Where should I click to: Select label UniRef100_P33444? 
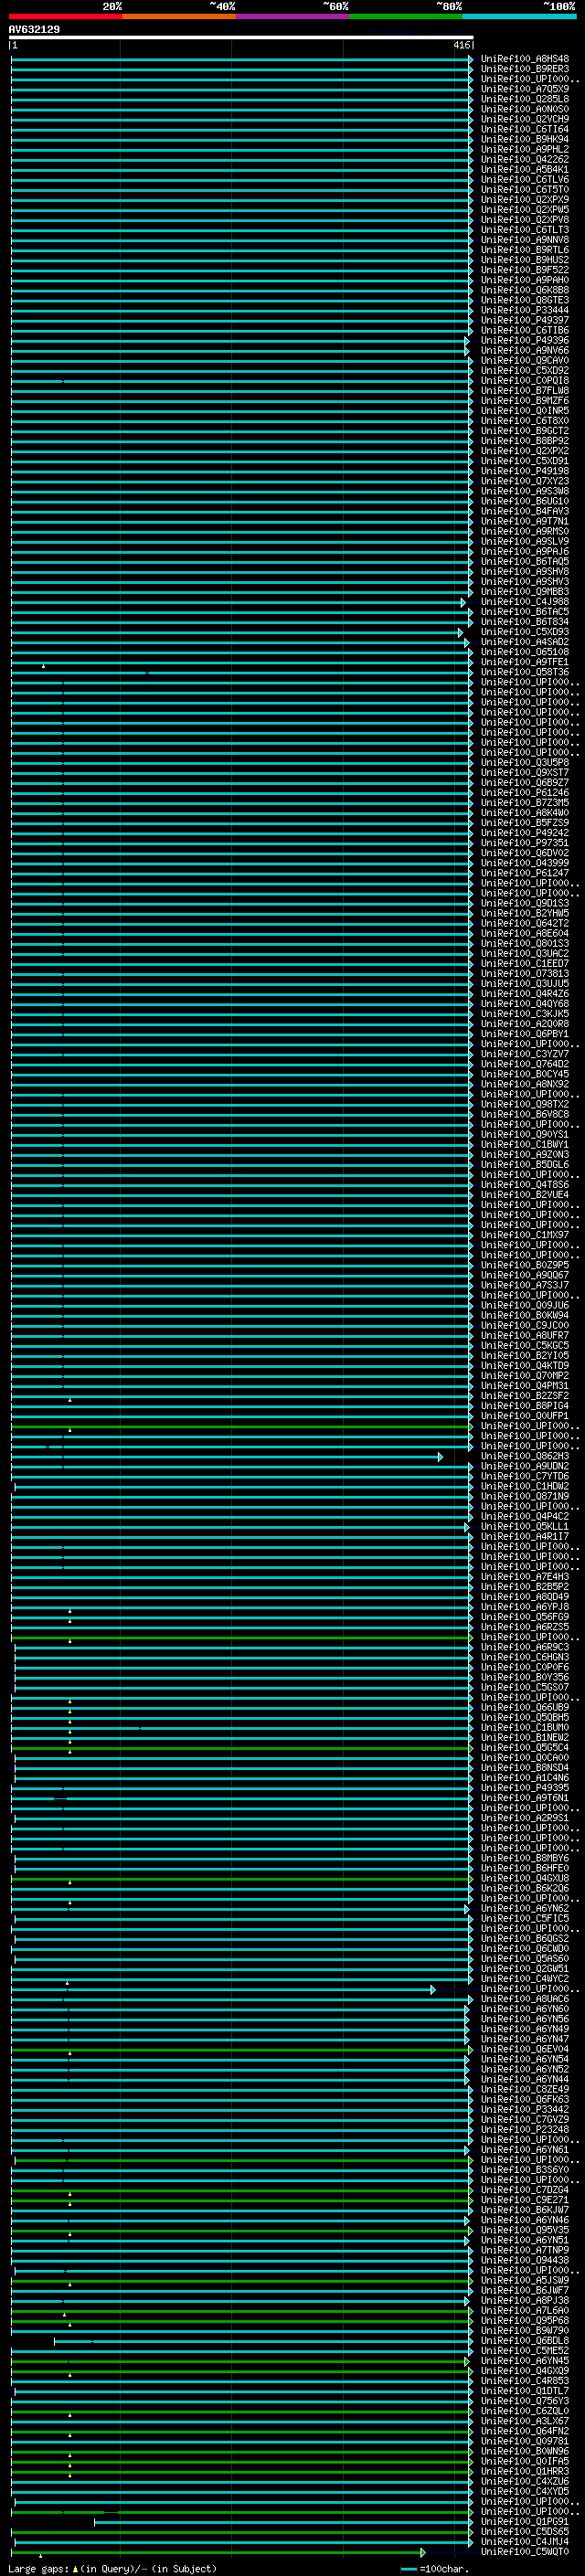(525, 310)
